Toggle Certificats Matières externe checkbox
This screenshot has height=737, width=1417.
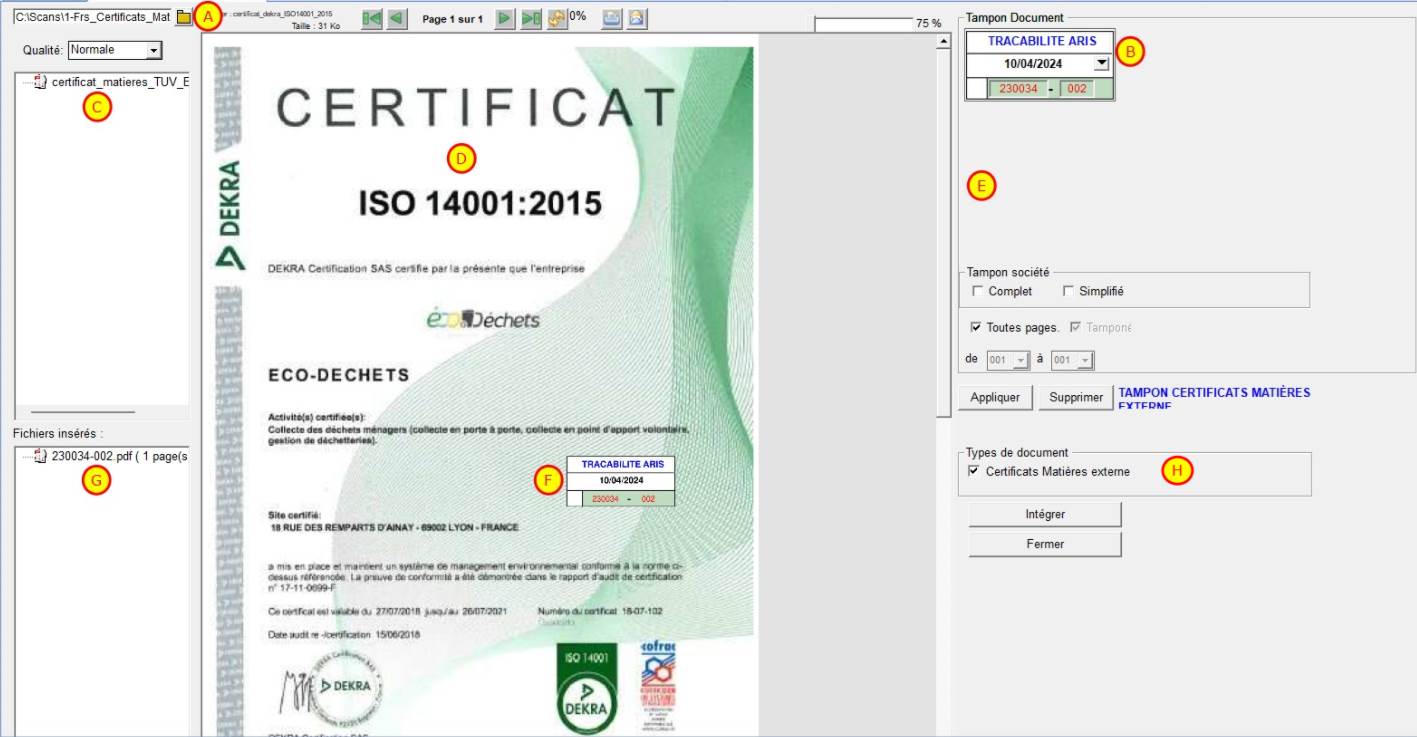[x=974, y=471]
